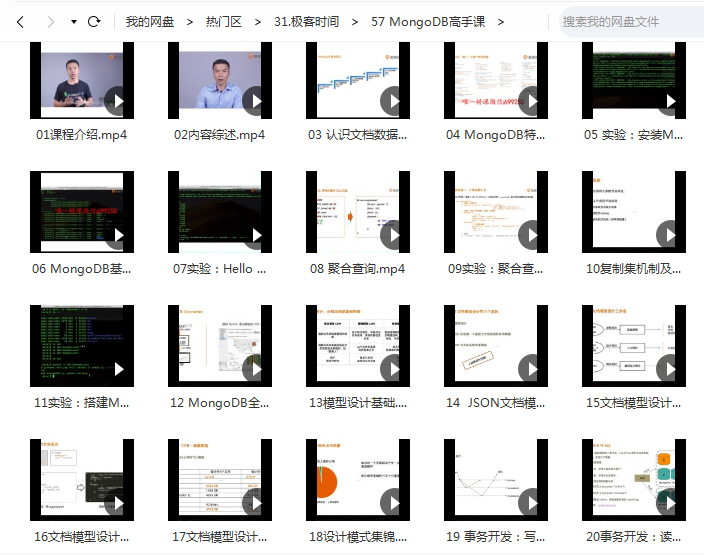Expand the chevron after 我的网盘 breadcrumb

coord(190,22)
